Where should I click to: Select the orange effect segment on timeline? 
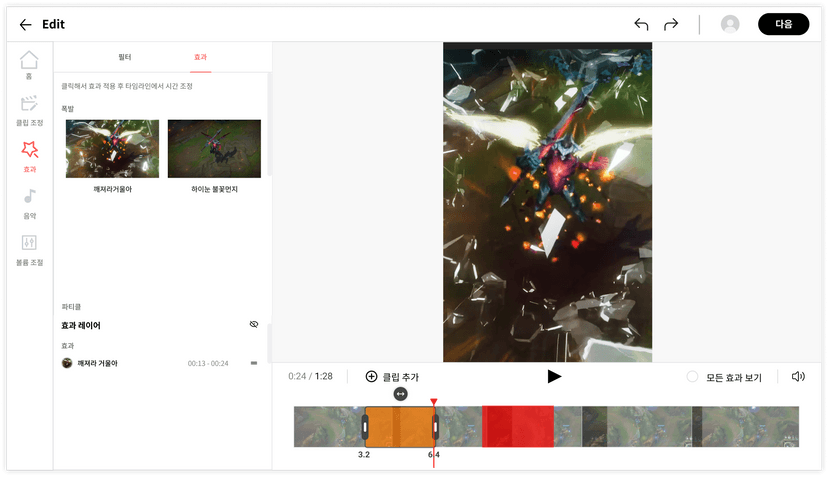point(400,427)
